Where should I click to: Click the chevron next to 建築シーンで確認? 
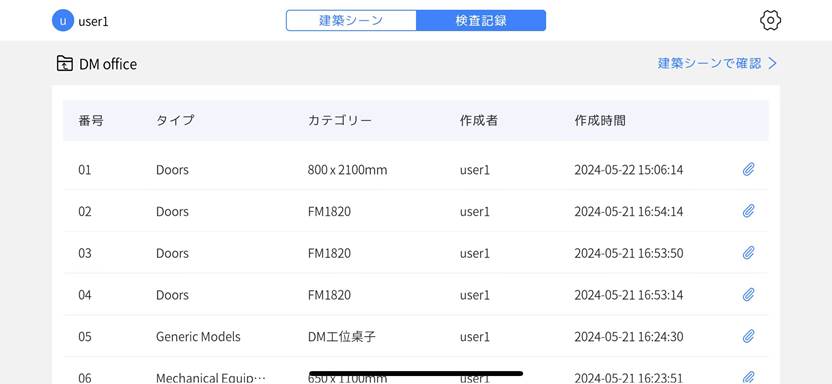point(772,64)
